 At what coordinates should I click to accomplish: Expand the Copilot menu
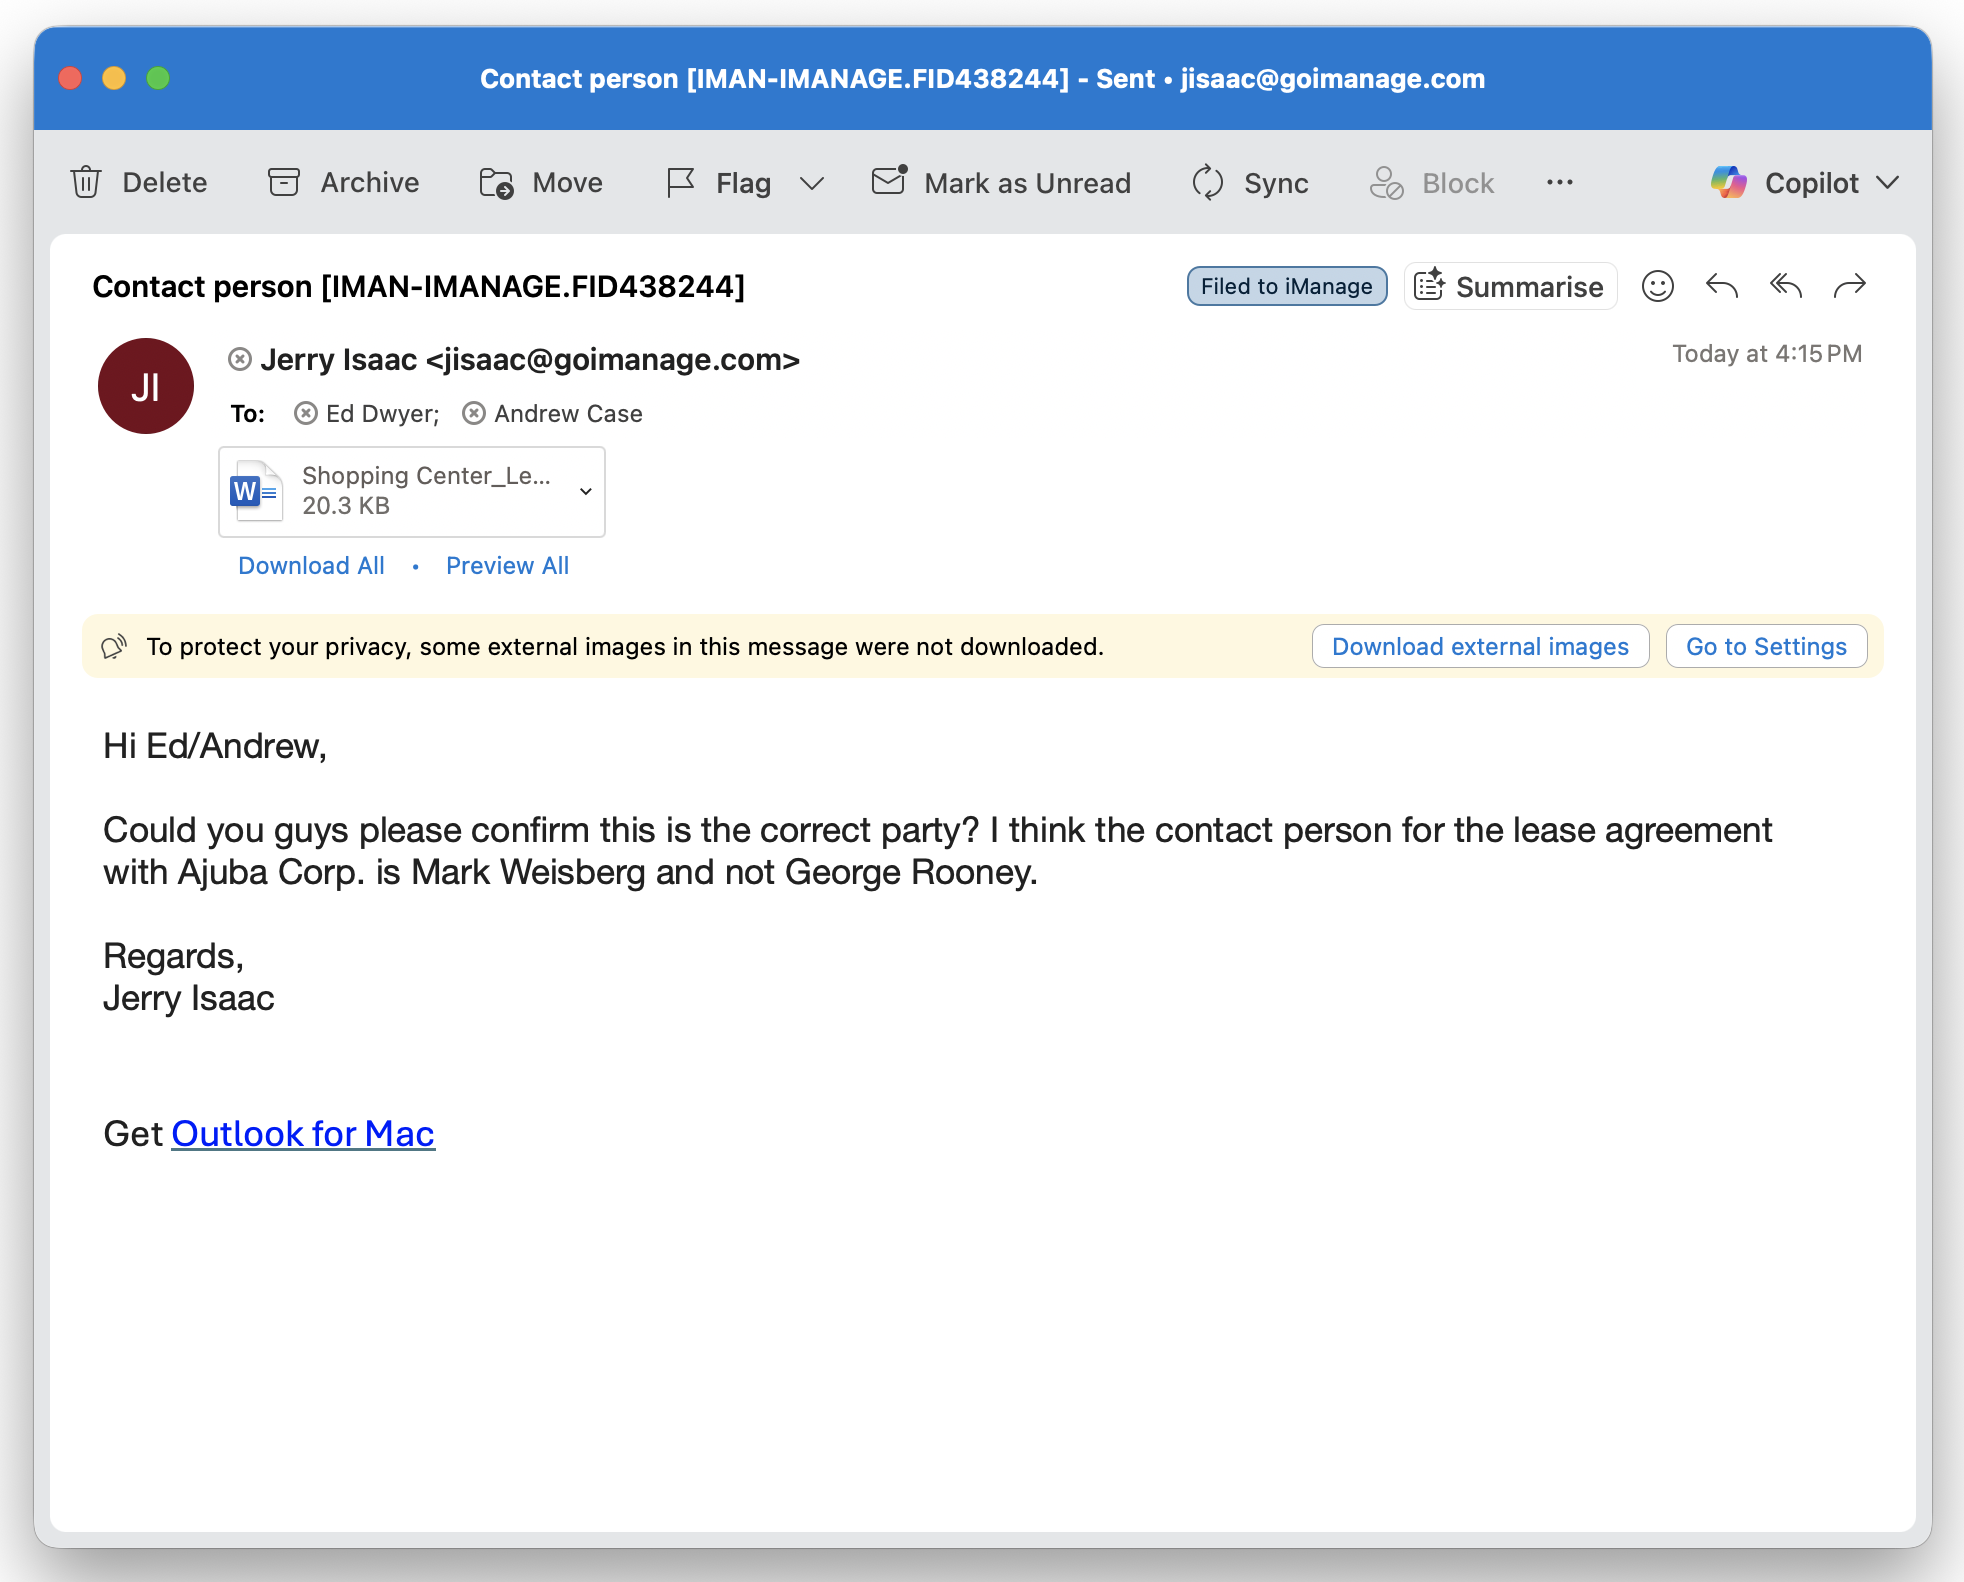[1887, 183]
